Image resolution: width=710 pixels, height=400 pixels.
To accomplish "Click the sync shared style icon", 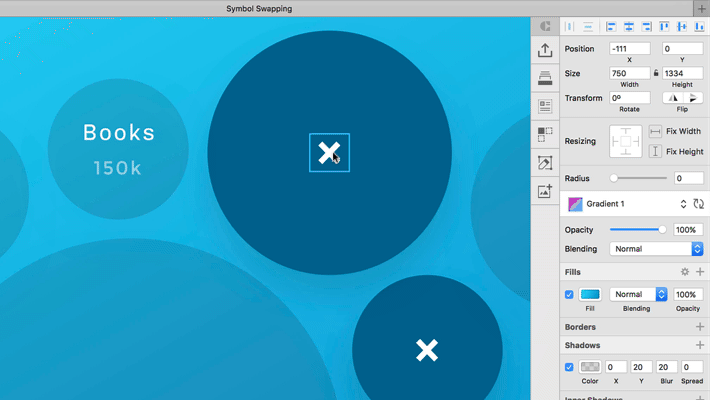I will [698, 204].
